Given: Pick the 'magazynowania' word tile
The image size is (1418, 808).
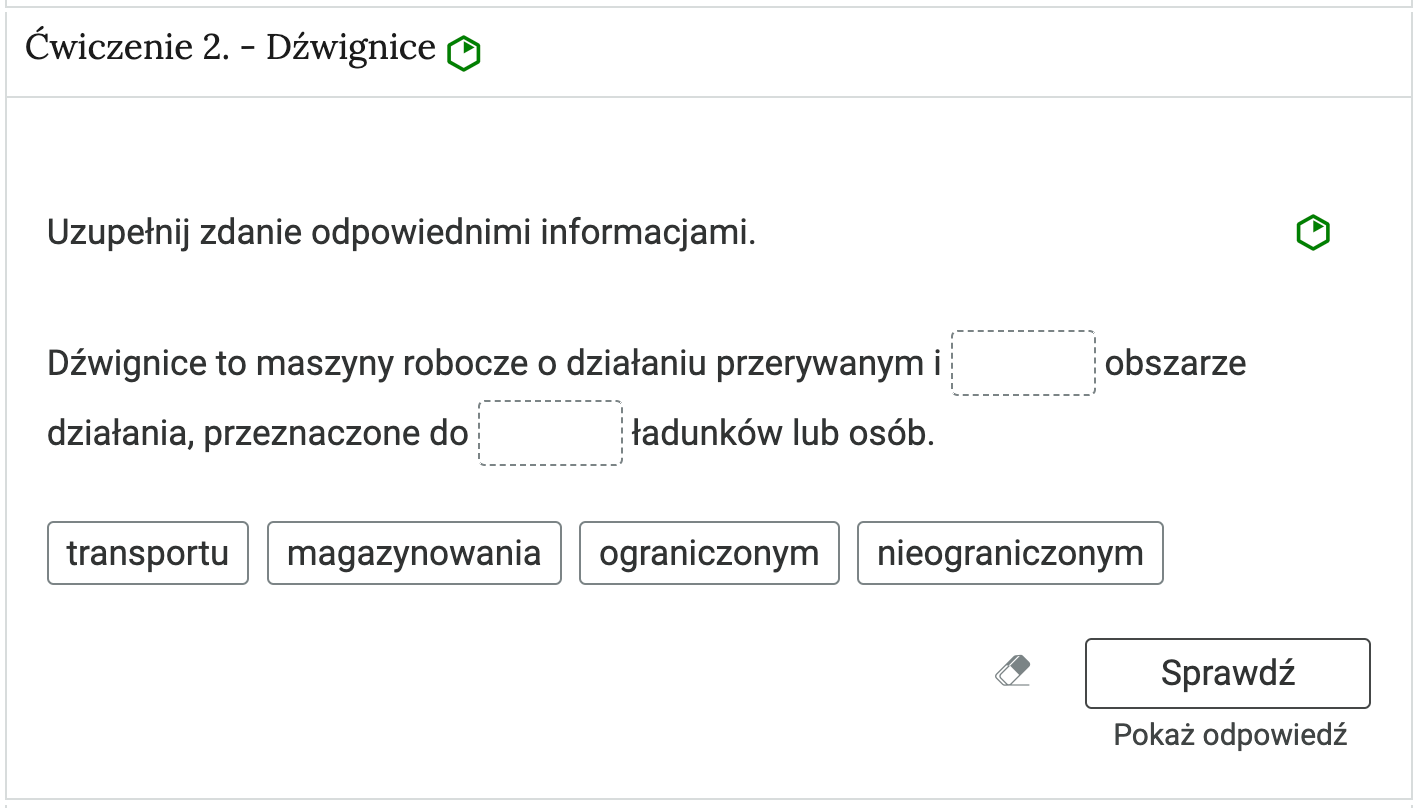Looking at the screenshot, I should pos(414,553).
